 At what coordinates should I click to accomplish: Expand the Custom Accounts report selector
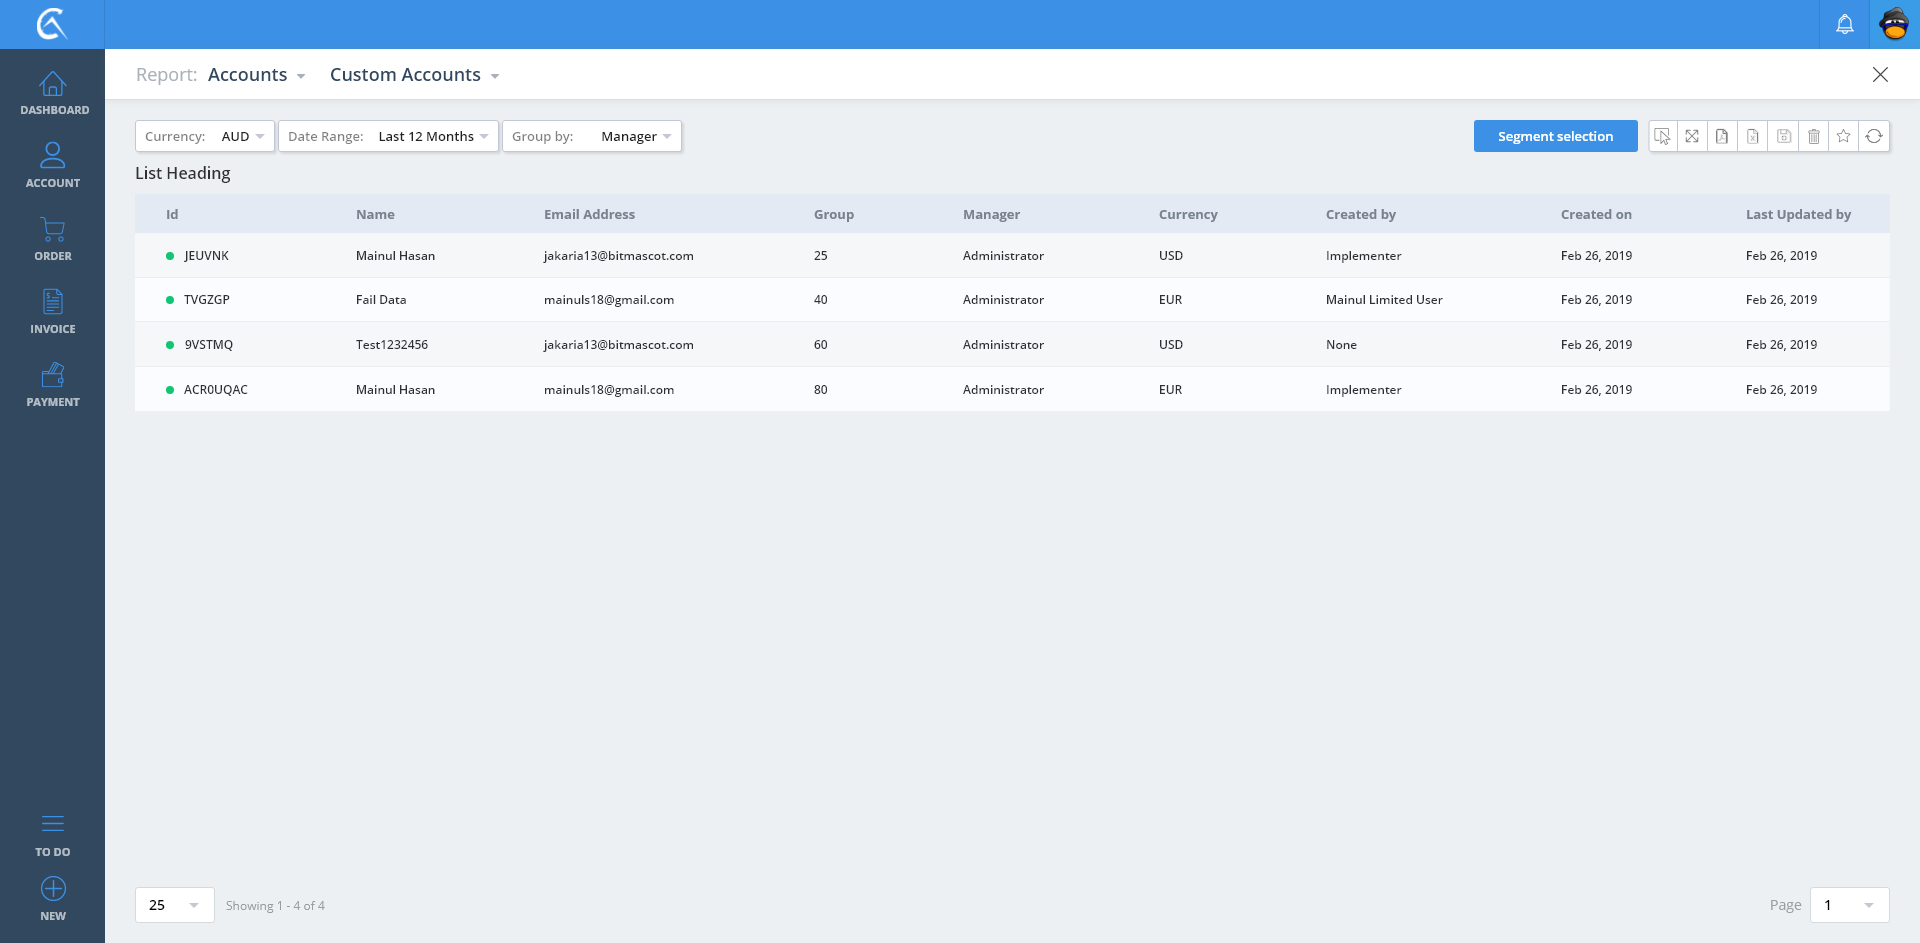414,75
